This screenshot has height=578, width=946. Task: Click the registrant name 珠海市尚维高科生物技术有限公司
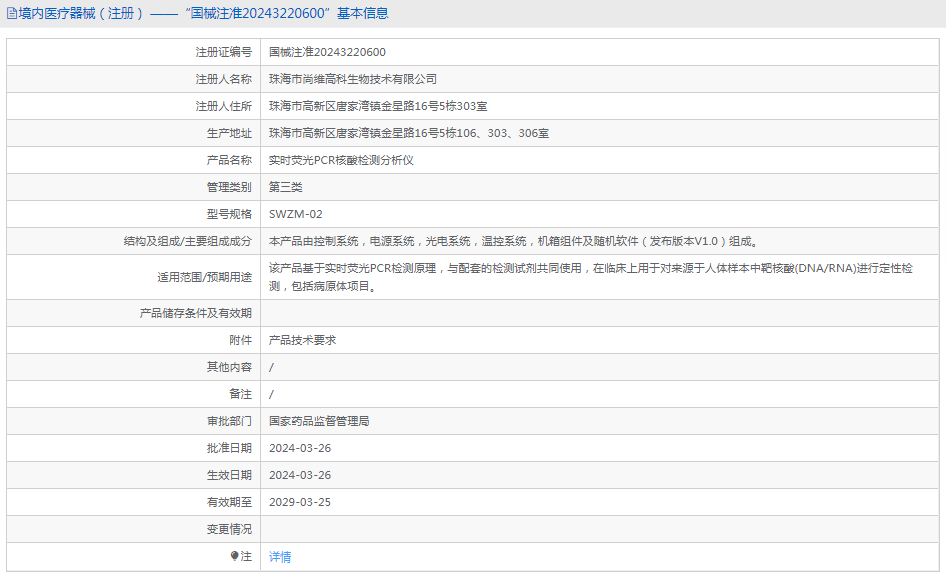(353, 80)
